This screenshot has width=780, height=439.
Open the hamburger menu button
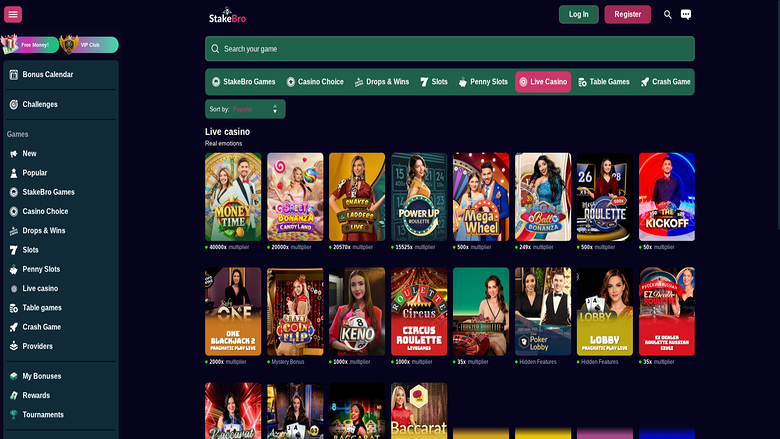point(13,14)
